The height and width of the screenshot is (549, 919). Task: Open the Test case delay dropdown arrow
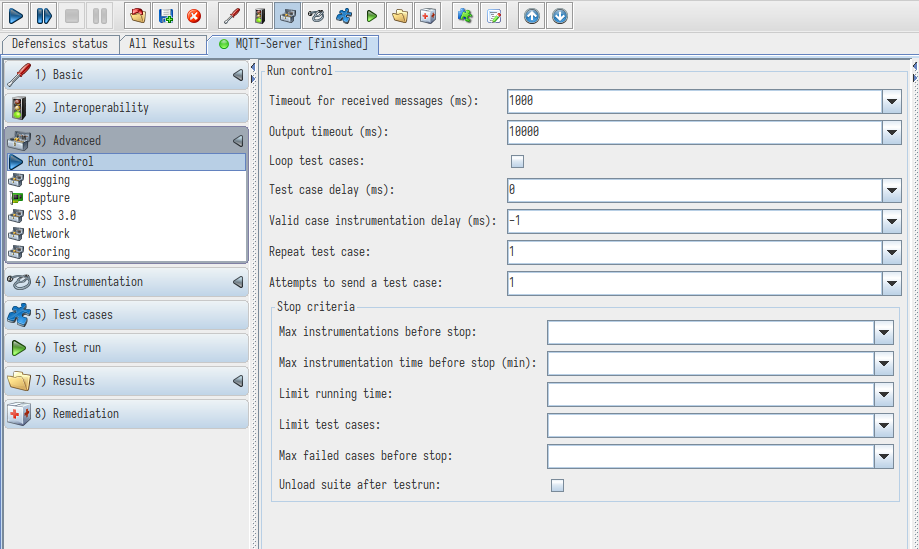[891, 190]
